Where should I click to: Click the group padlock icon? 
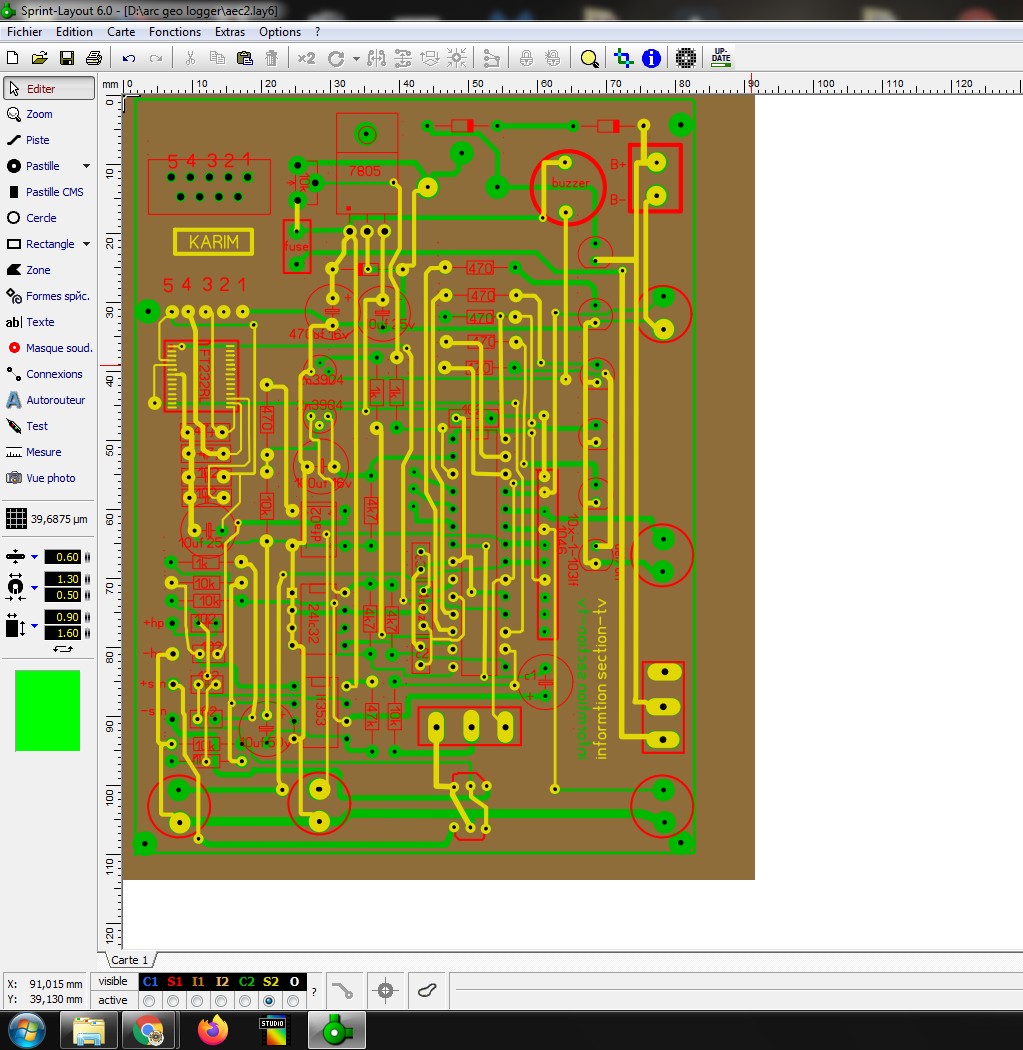(526, 58)
